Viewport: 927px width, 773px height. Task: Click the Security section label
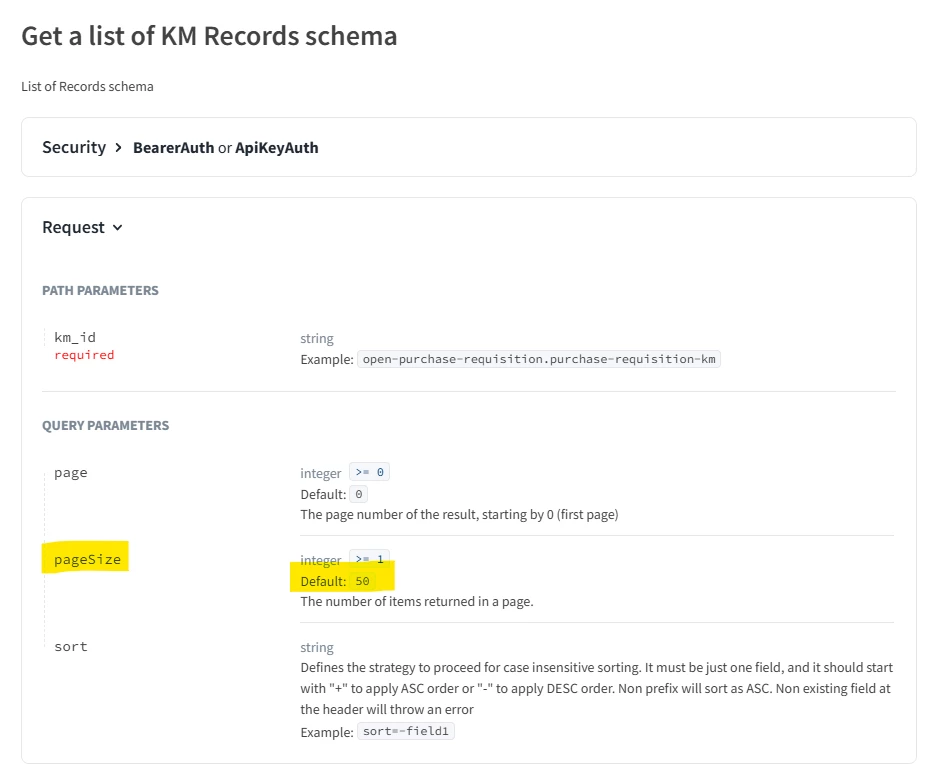73,148
